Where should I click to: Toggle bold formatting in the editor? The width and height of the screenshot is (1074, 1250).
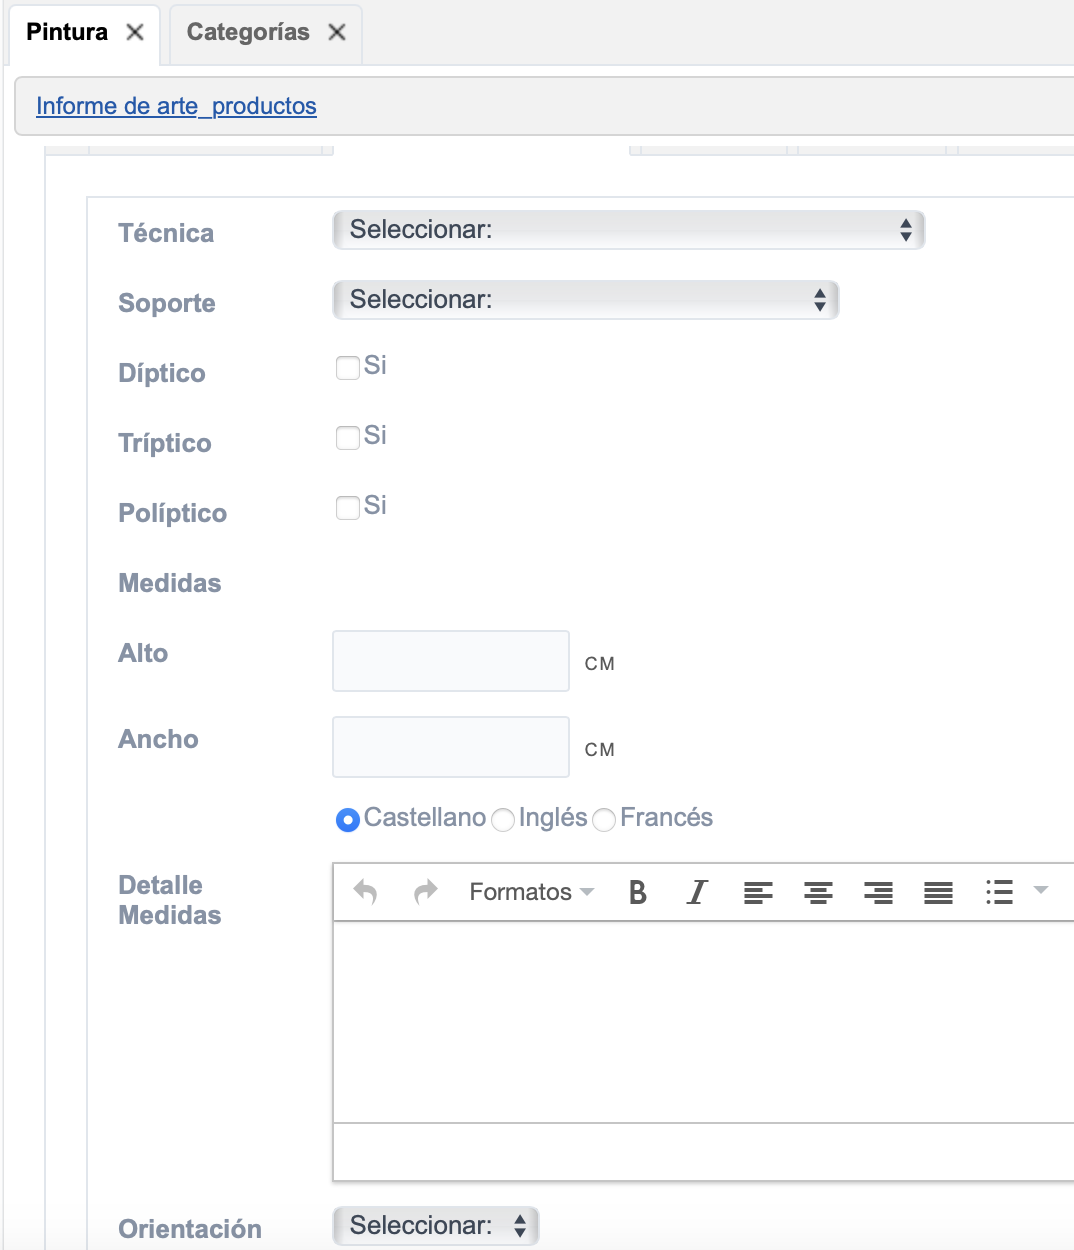tap(637, 892)
